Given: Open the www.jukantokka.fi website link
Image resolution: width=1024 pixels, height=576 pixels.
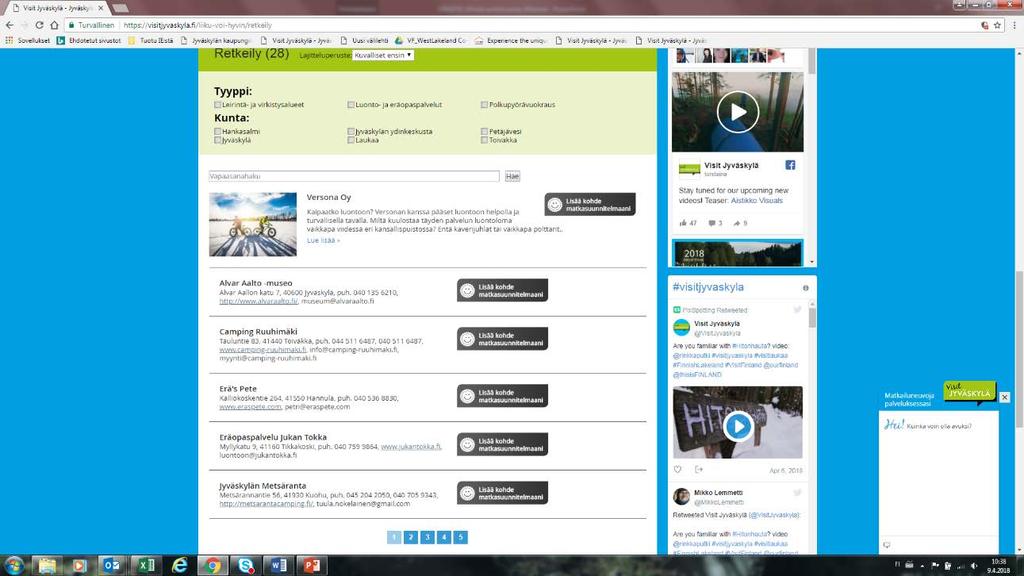Looking at the screenshot, I should coord(411,447).
